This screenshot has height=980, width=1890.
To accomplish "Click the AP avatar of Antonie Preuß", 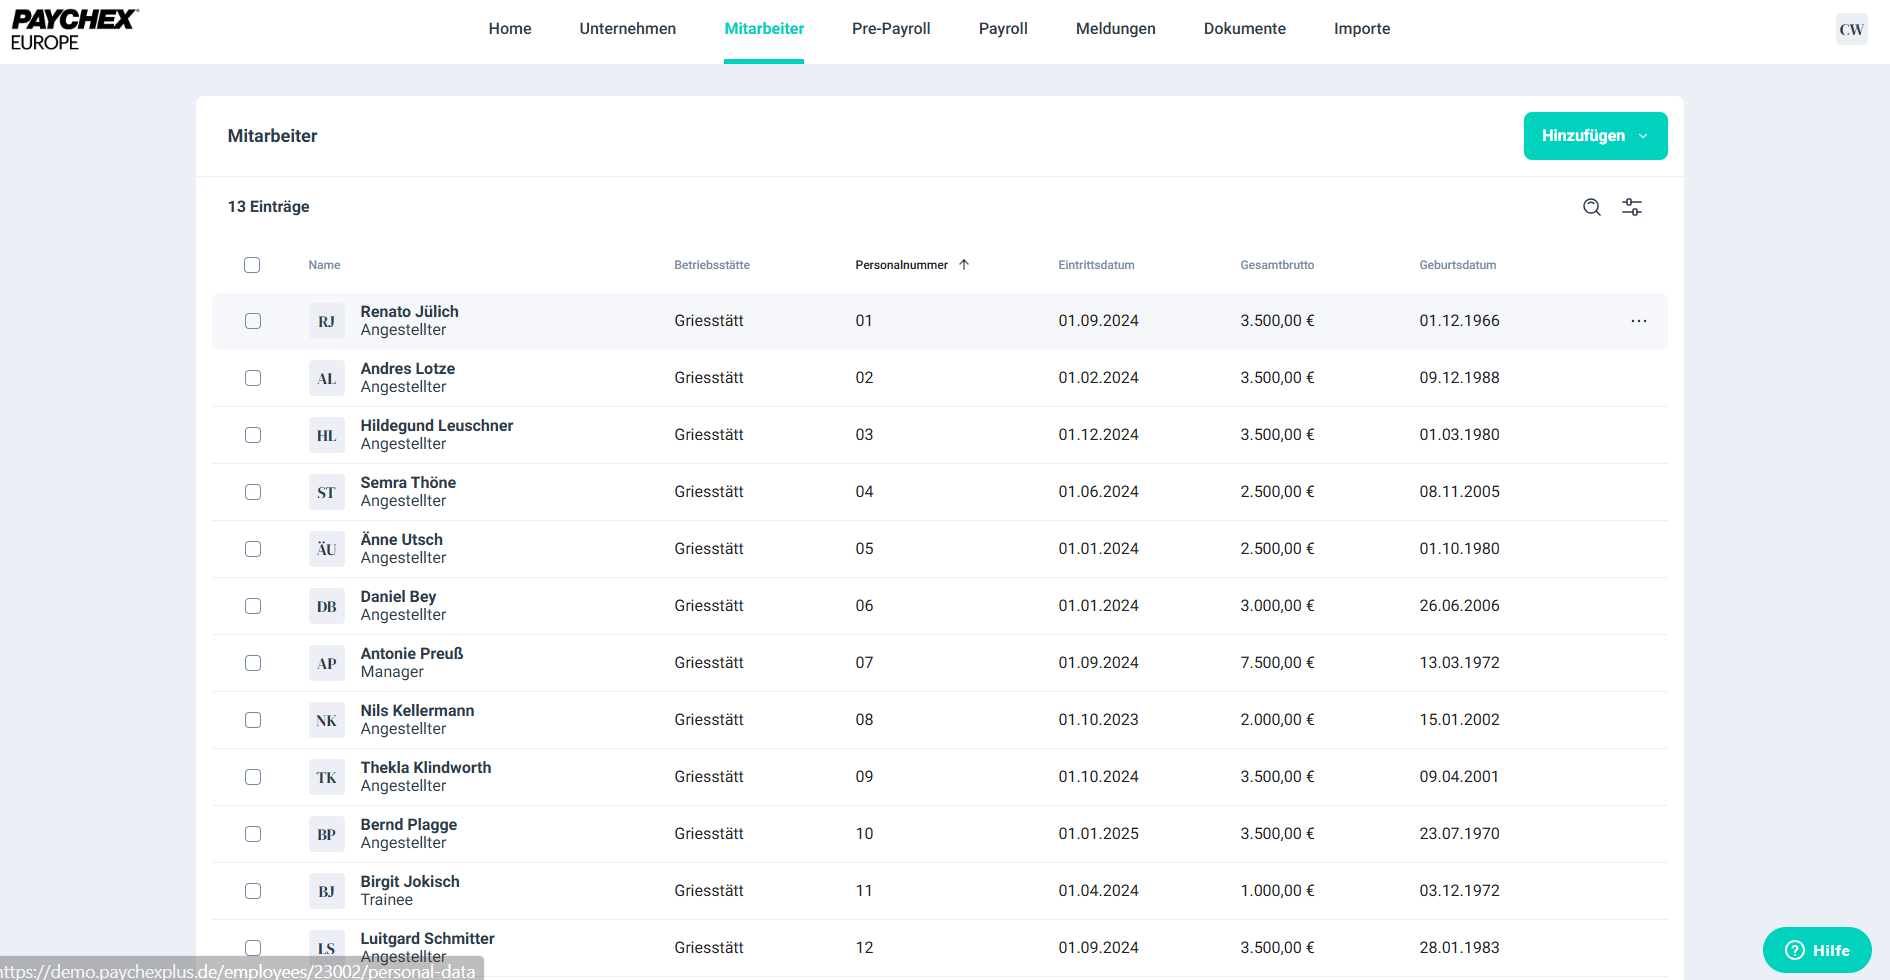I will click(x=326, y=663).
